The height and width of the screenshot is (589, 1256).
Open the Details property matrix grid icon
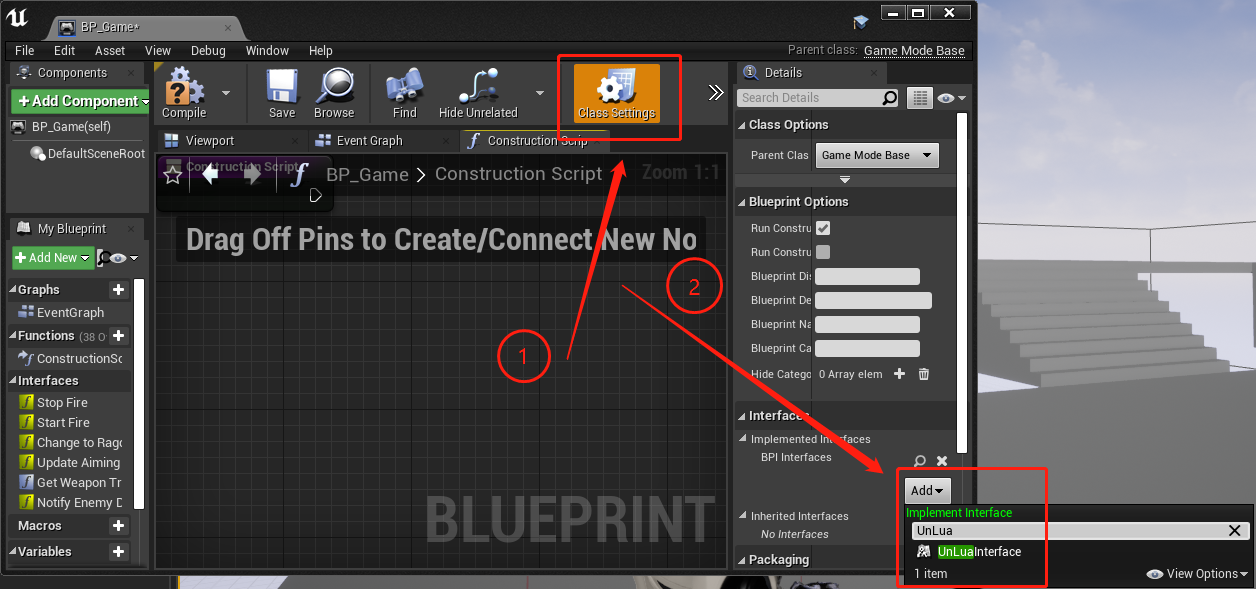(x=919, y=98)
